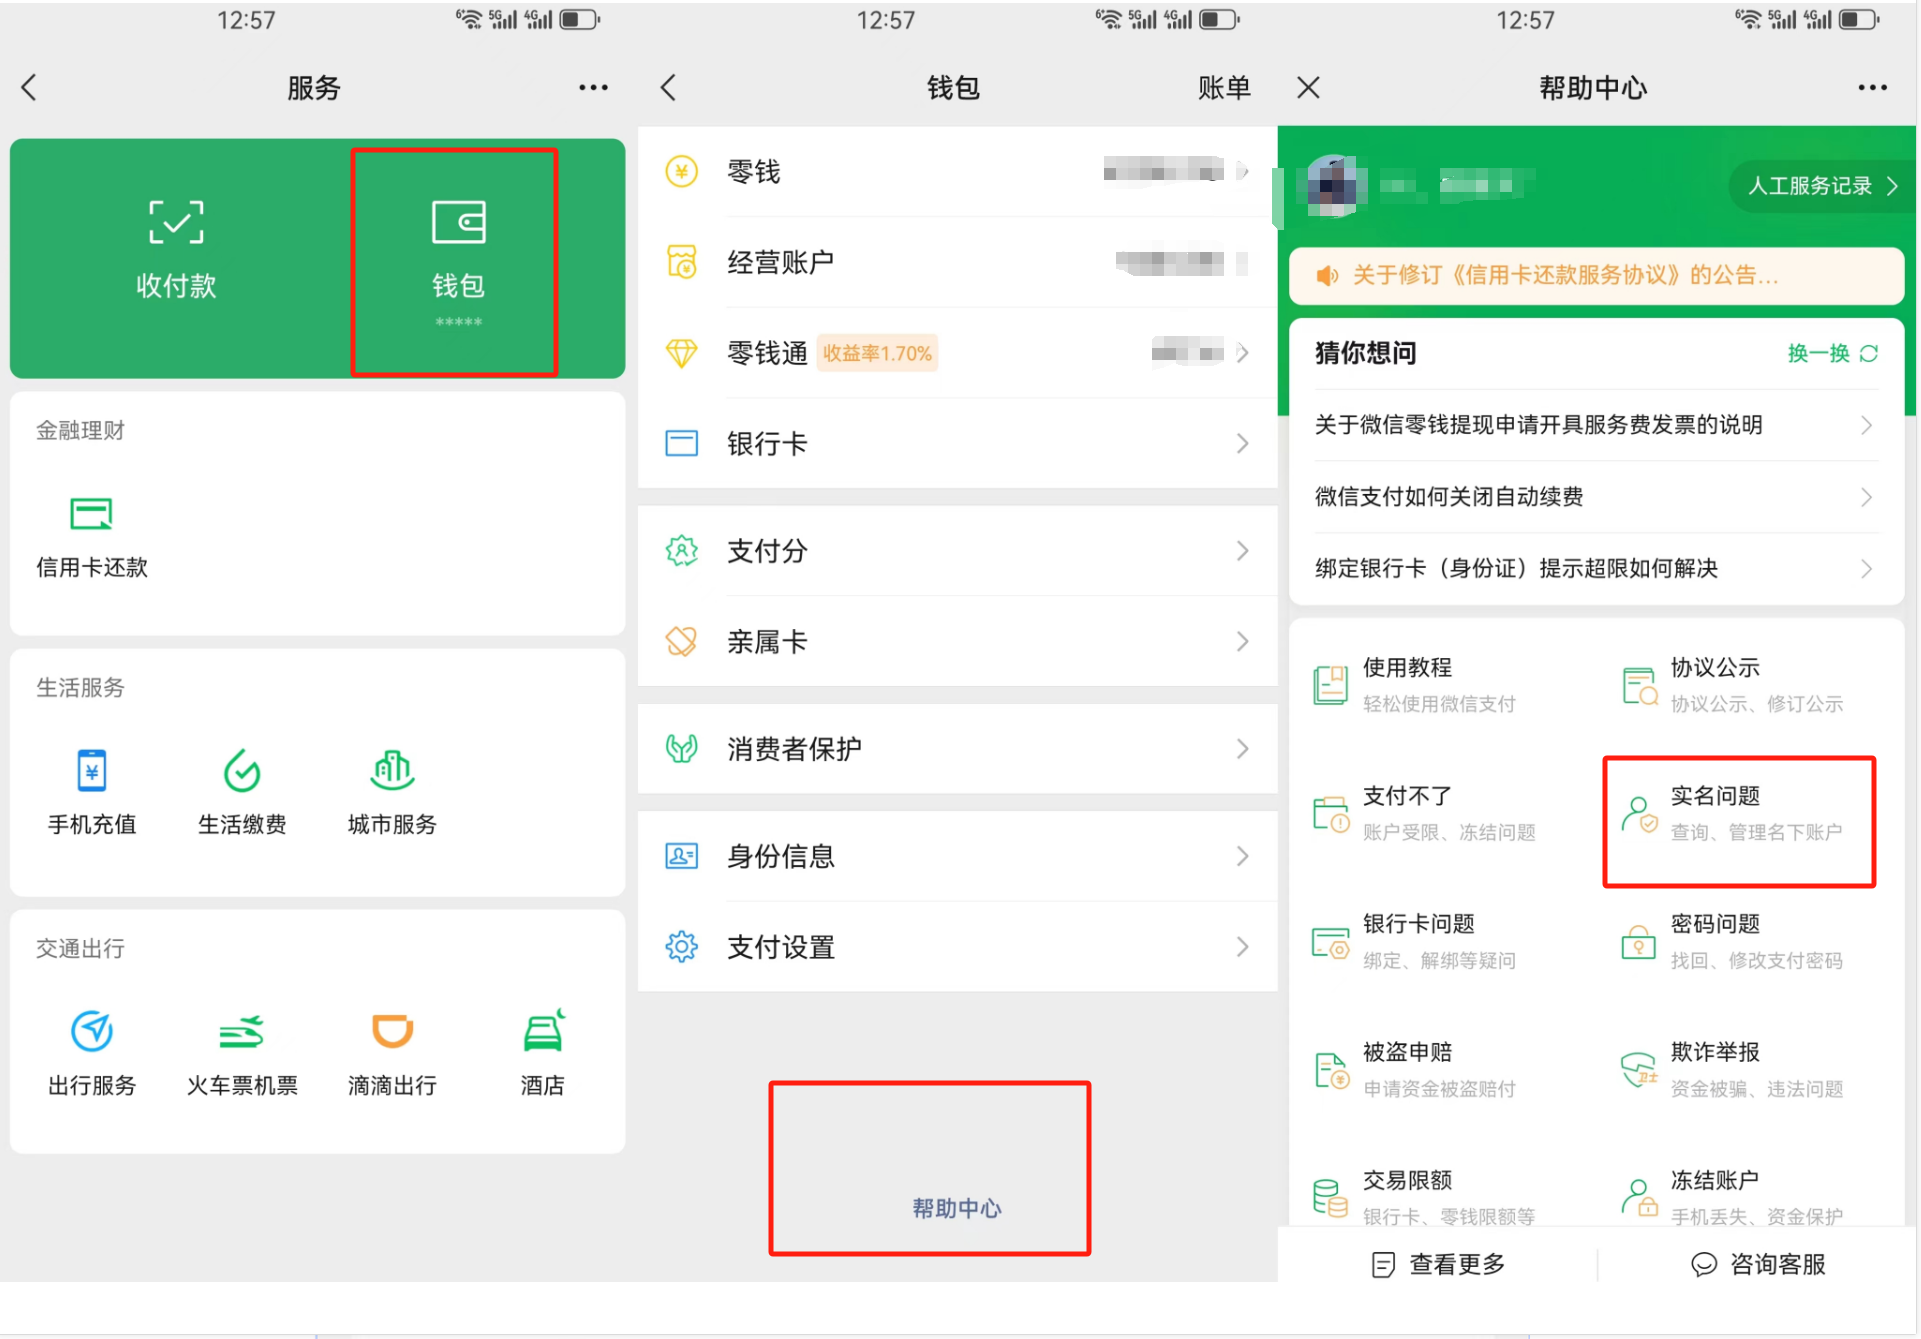Expand the 身份信息 row chevron
The image size is (1921, 1339).
pyautogui.click(x=1242, y=856)
